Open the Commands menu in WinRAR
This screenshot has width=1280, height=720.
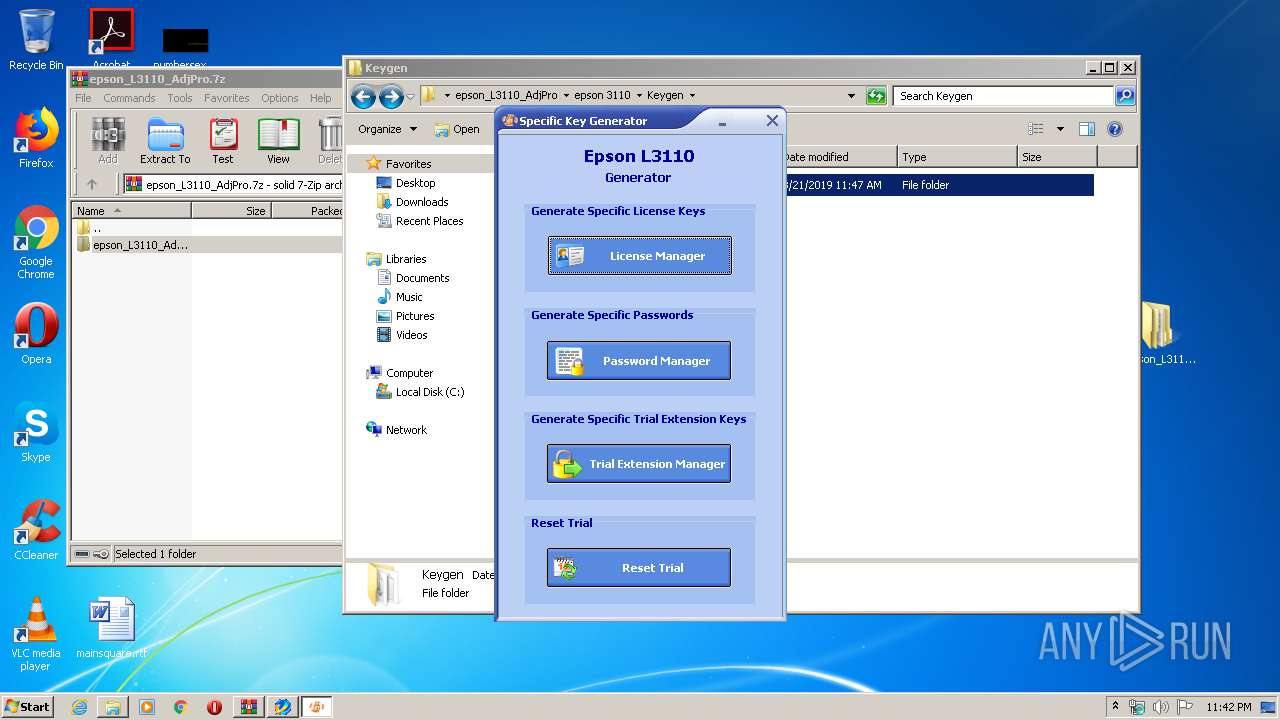click(x=129, y=98)
